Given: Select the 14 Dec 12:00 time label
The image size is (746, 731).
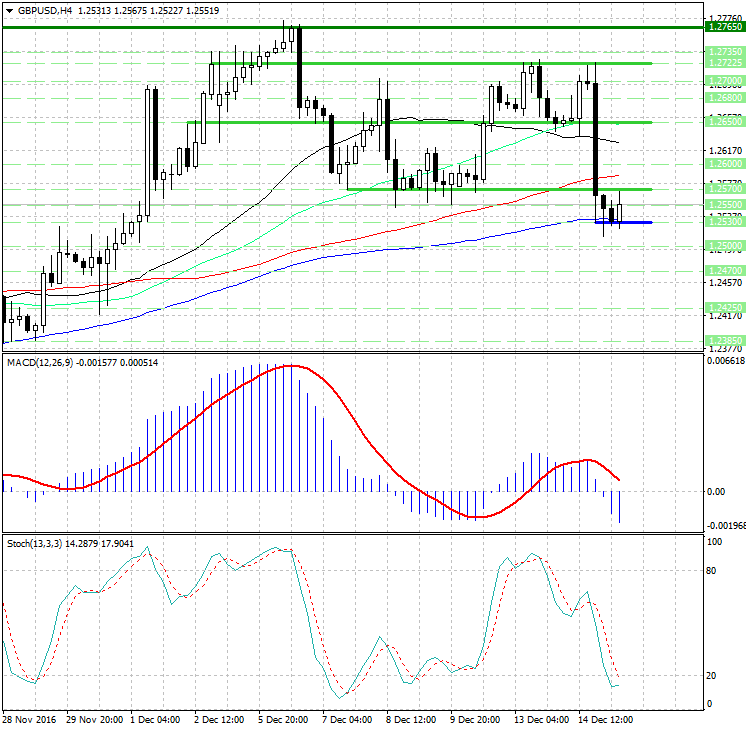Looking at the screenshot, I should click(603, 719).
